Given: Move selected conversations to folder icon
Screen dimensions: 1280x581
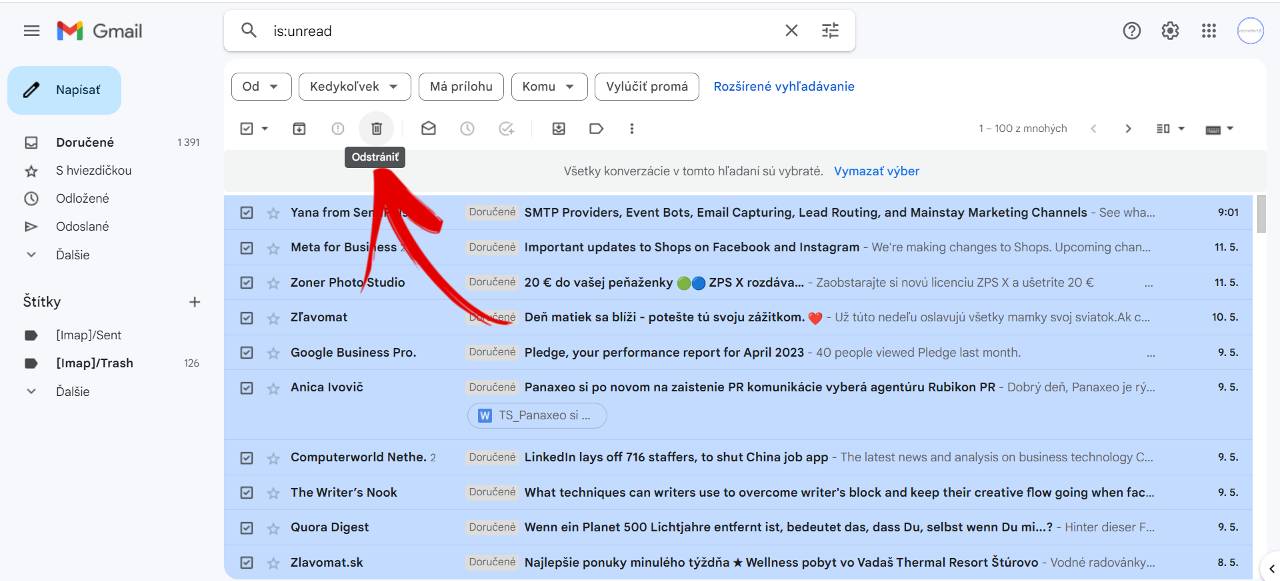Looking at the screenshot, I should tap(558, 128).
